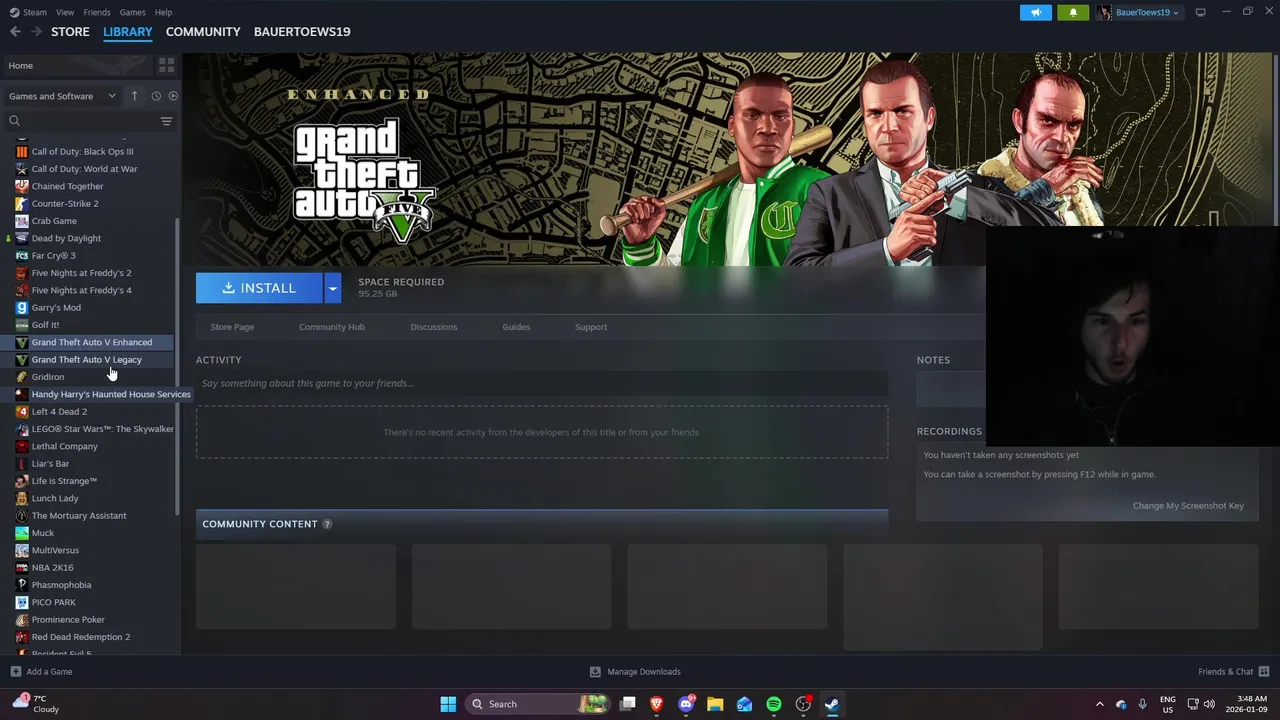Click the library search magnifier icon
Image resolution: width=1280 pixels, height=720 pixels.
15,121
